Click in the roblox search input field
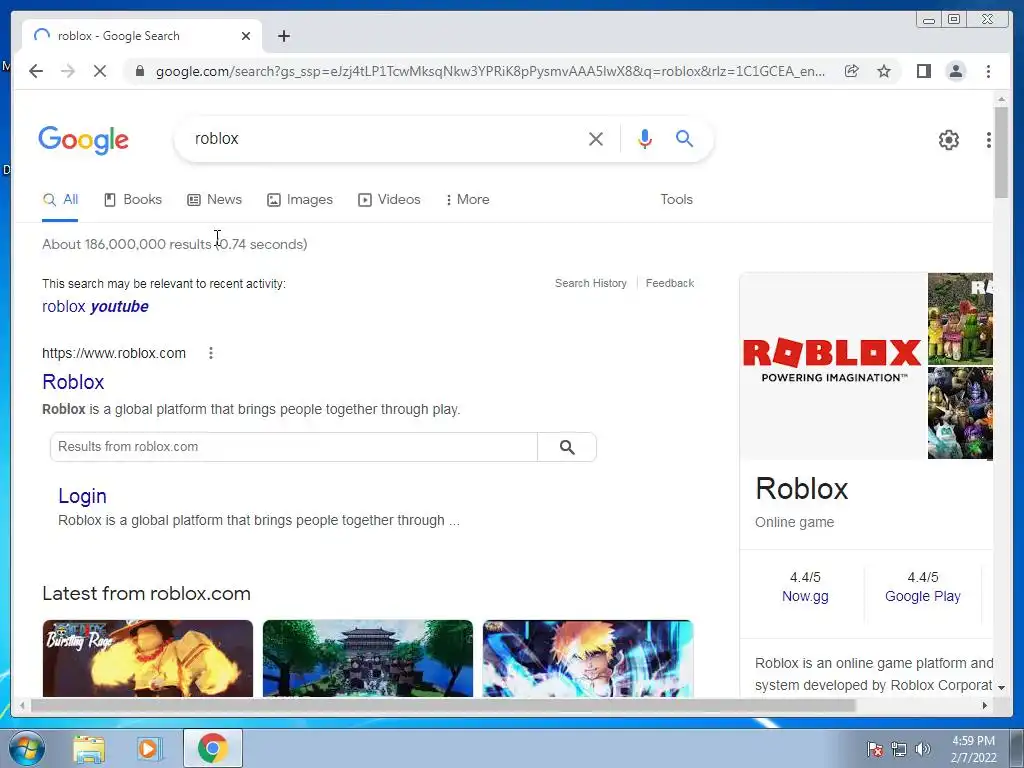Viewport: 1024px width, 768px height. (385, 138)
